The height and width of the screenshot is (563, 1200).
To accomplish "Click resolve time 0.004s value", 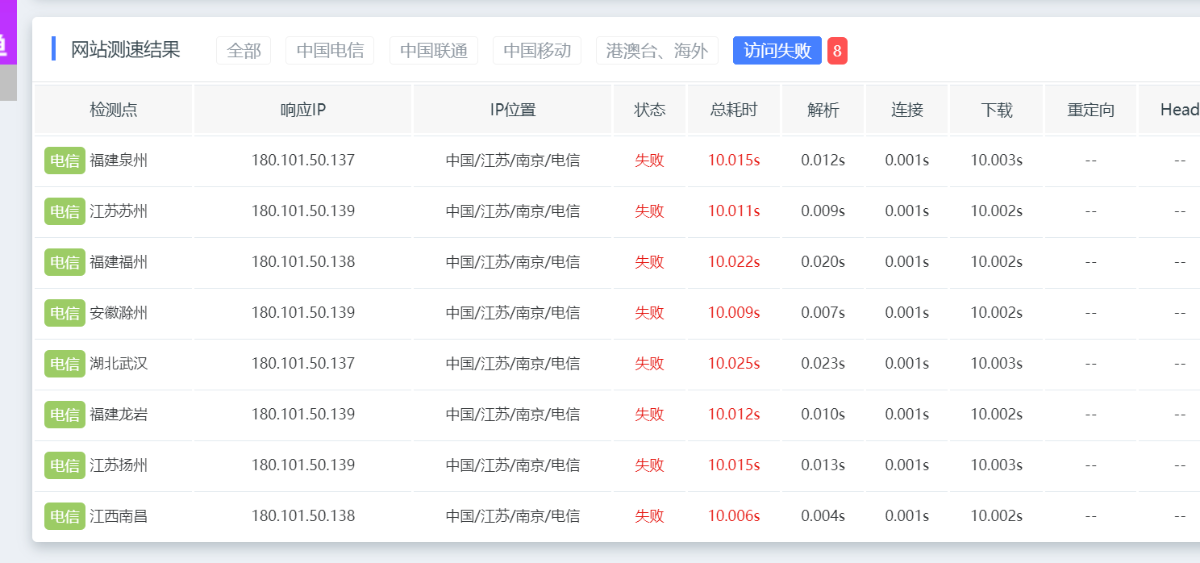I will tap(823, 516).
